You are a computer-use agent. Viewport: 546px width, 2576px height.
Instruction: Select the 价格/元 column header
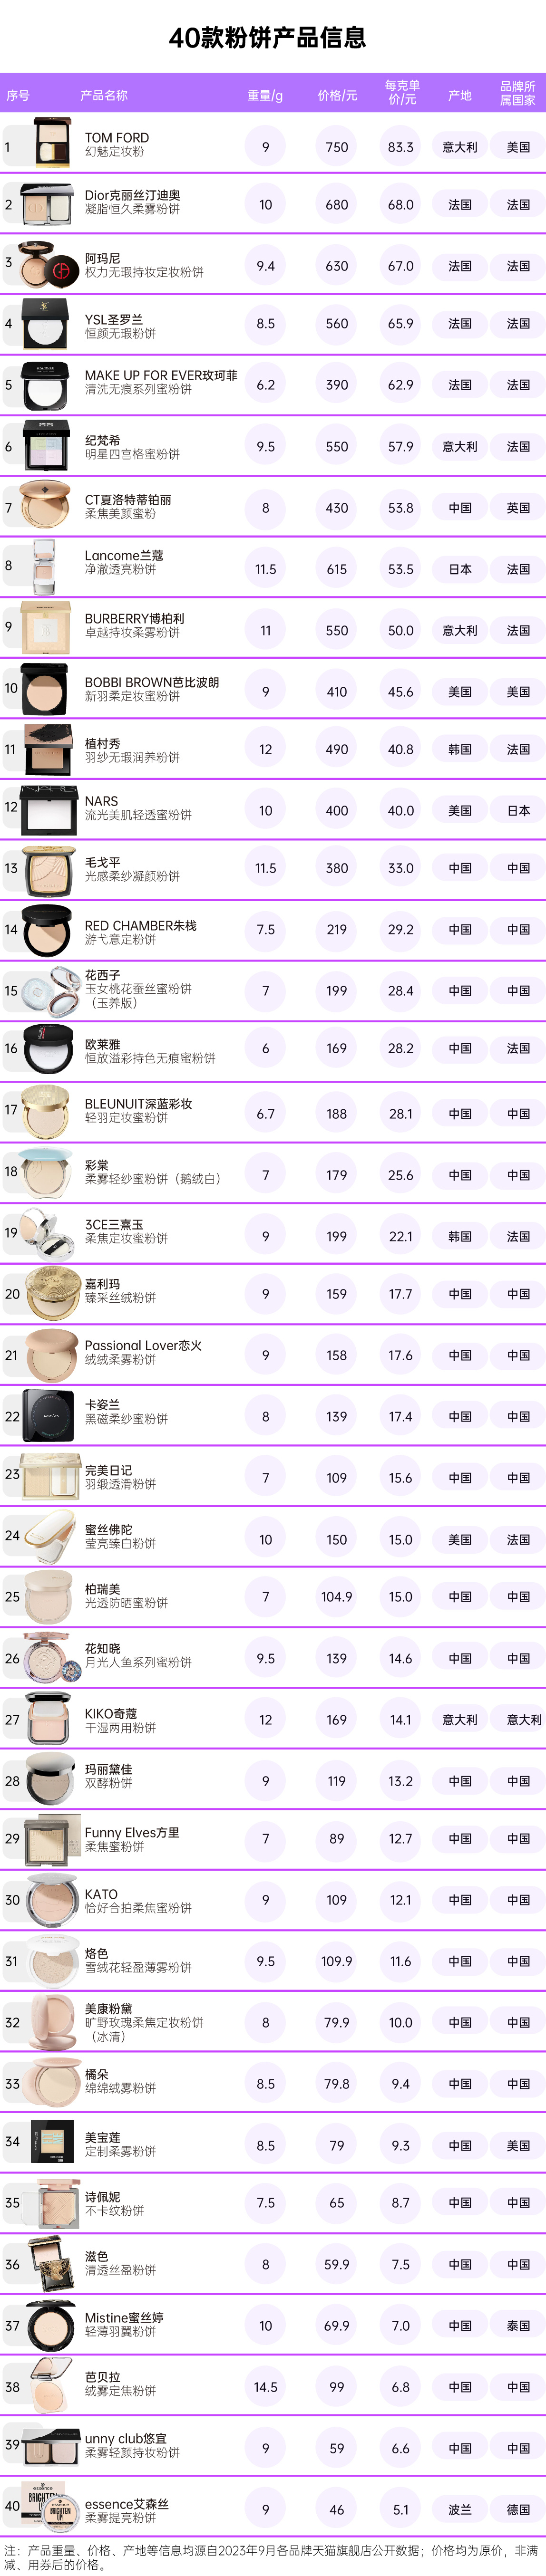pyautogui.click(x=337, y=95)
